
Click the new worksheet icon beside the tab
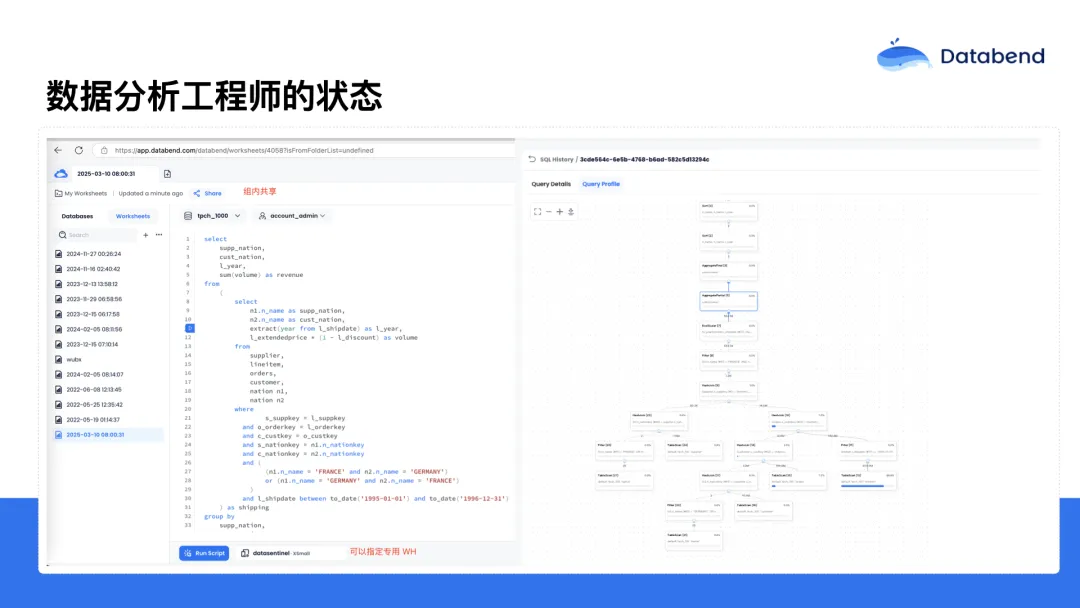(x=167, y=174)
